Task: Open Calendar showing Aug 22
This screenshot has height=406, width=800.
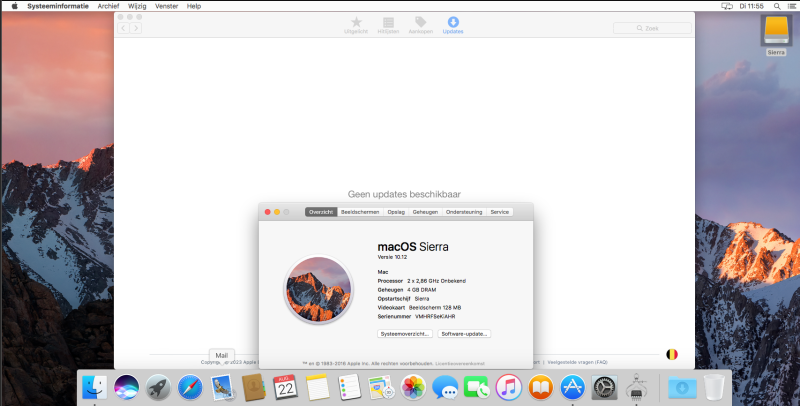Action: (x=285, y=388)
